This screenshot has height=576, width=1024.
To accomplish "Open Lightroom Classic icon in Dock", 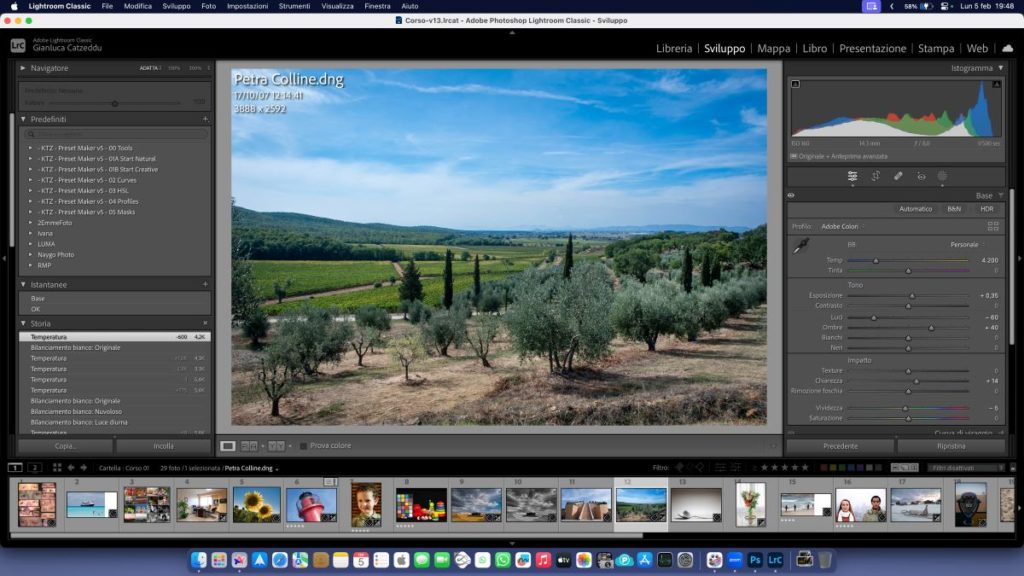I will pyautogui.click(x=775, y=560).
